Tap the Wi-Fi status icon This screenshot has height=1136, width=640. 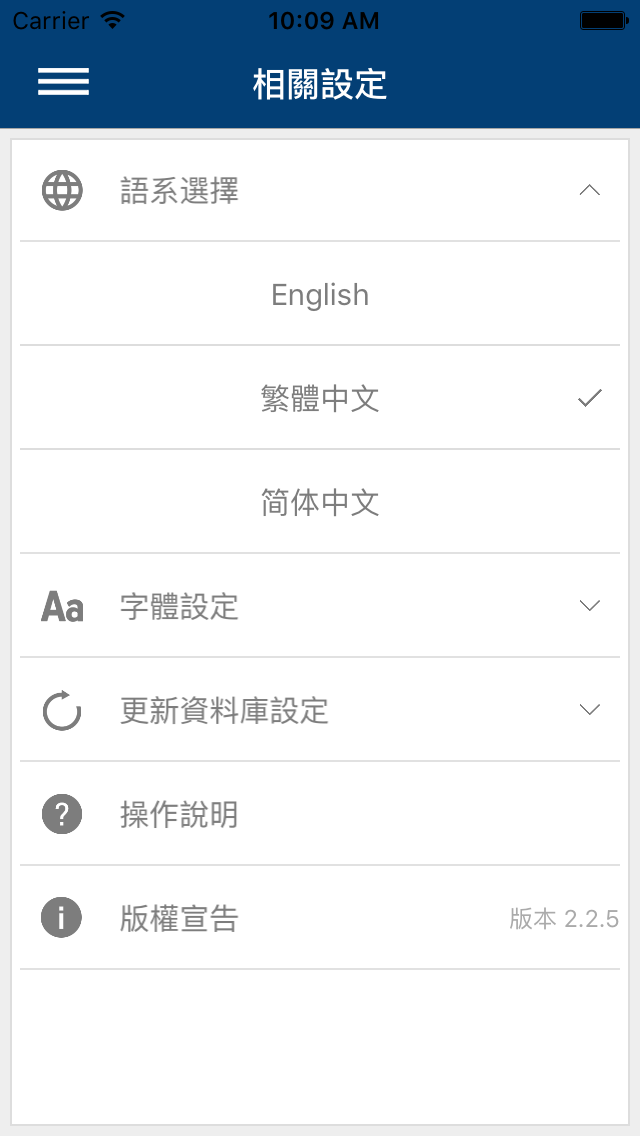point(113,20)
